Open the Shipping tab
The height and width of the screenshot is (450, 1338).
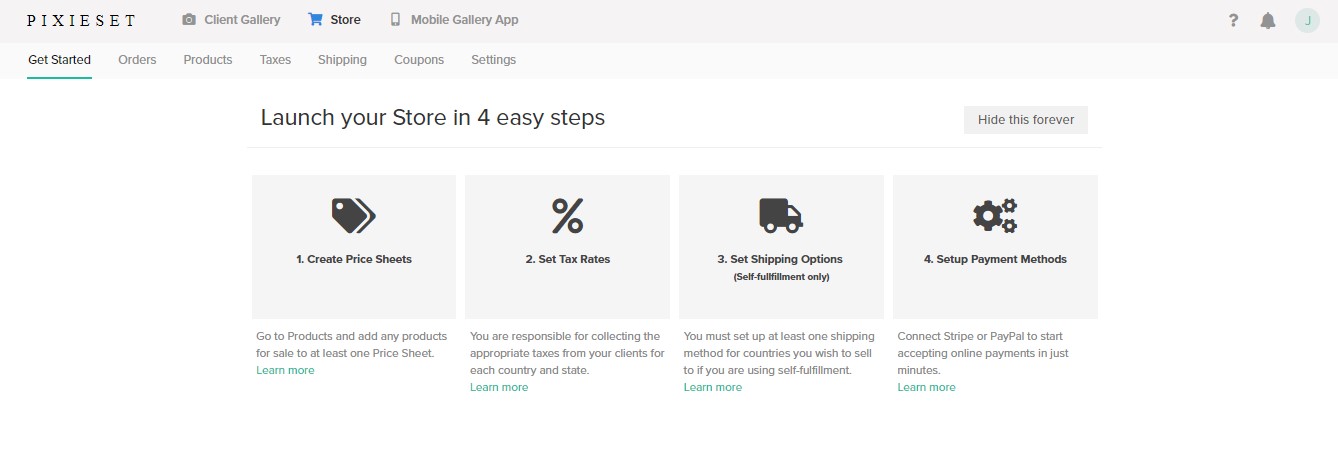point(342,60)
